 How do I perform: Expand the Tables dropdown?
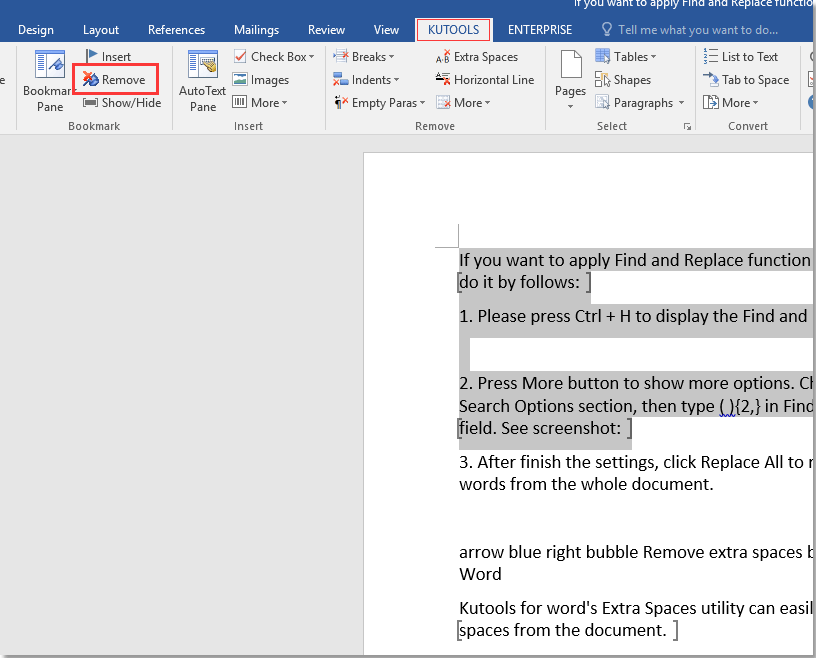click(x=630, y=56)
